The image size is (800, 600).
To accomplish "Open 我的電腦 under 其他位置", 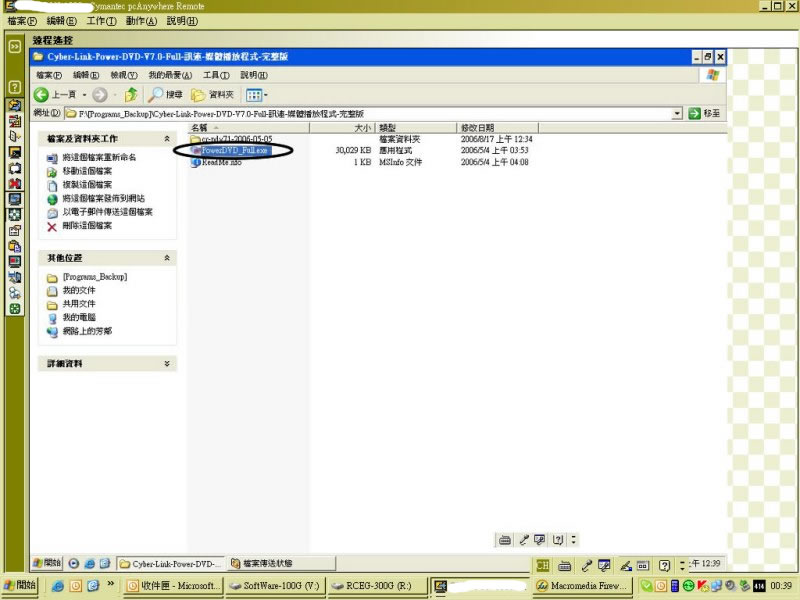I will pyautogui.click(x=79, y=317).
